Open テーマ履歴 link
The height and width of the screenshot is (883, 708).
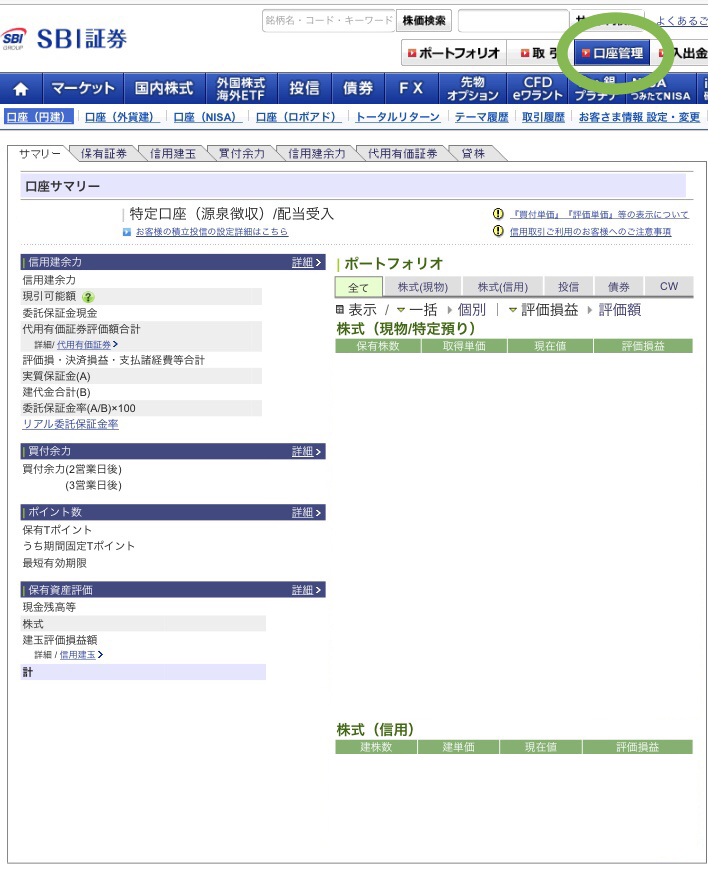click(x=482, y=117)
